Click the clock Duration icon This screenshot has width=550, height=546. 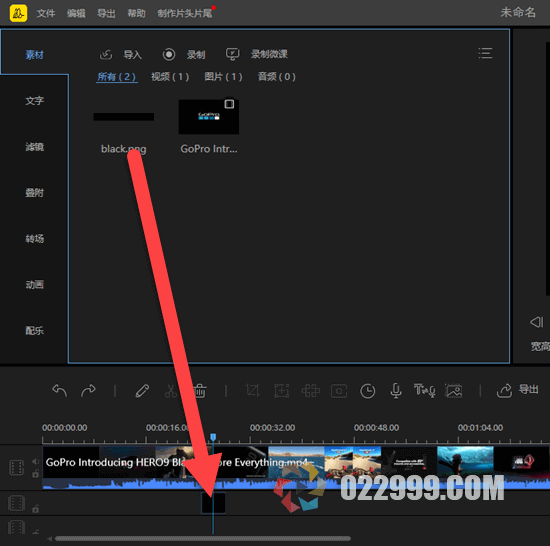[x=368, y=391]
